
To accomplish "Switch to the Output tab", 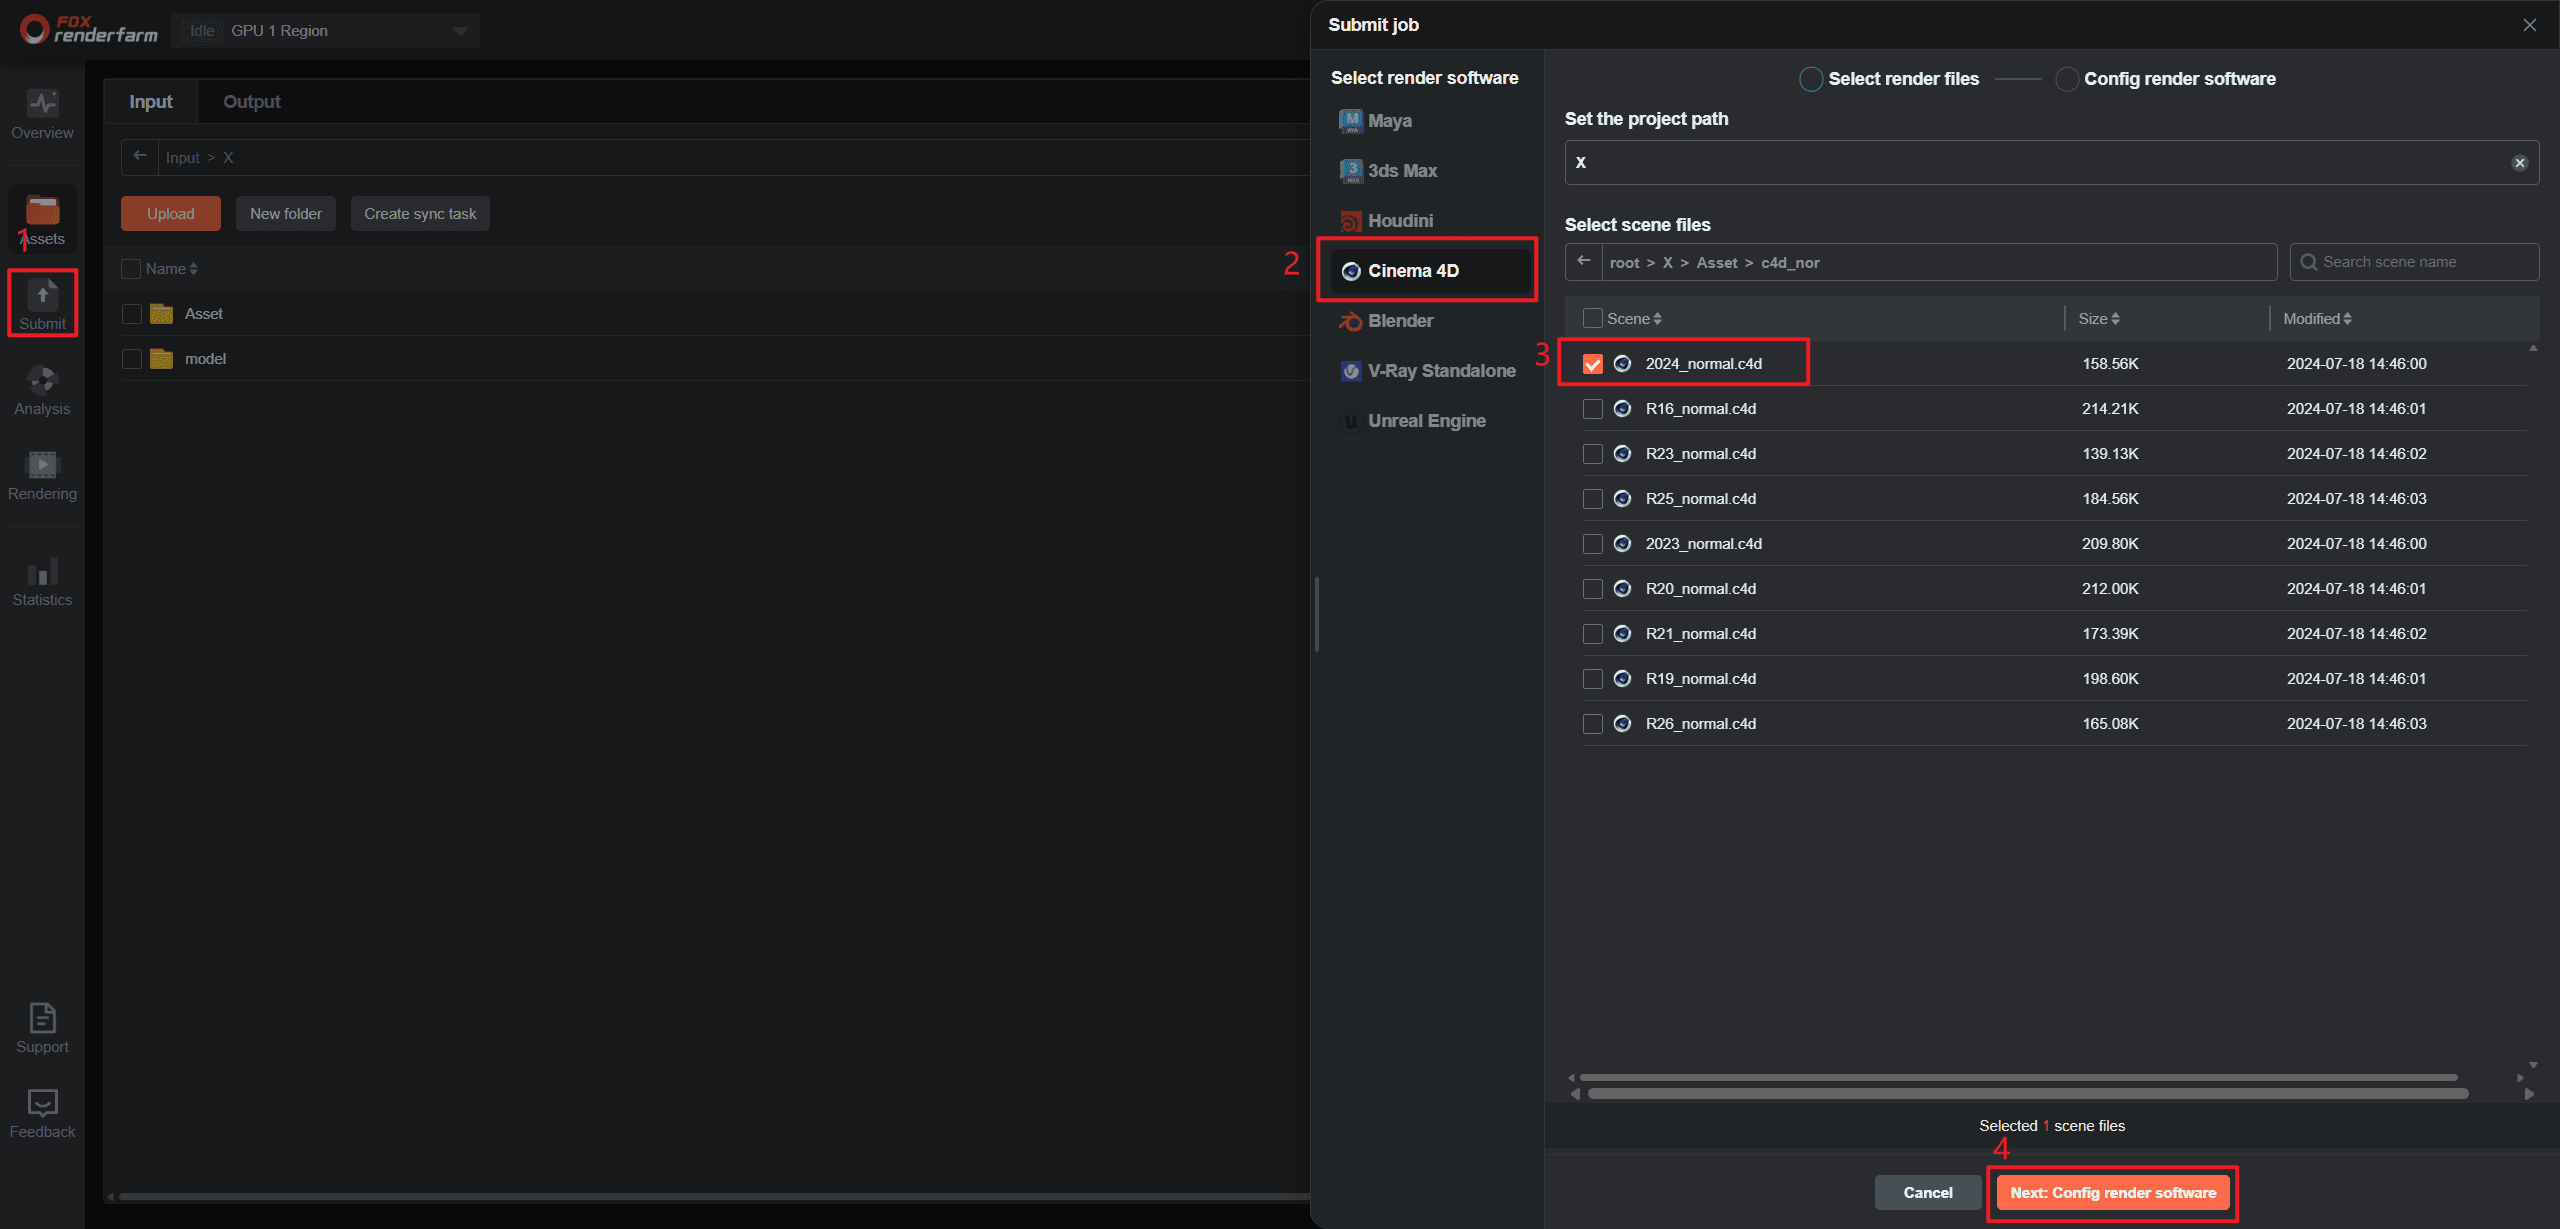I will coord(252,102).
